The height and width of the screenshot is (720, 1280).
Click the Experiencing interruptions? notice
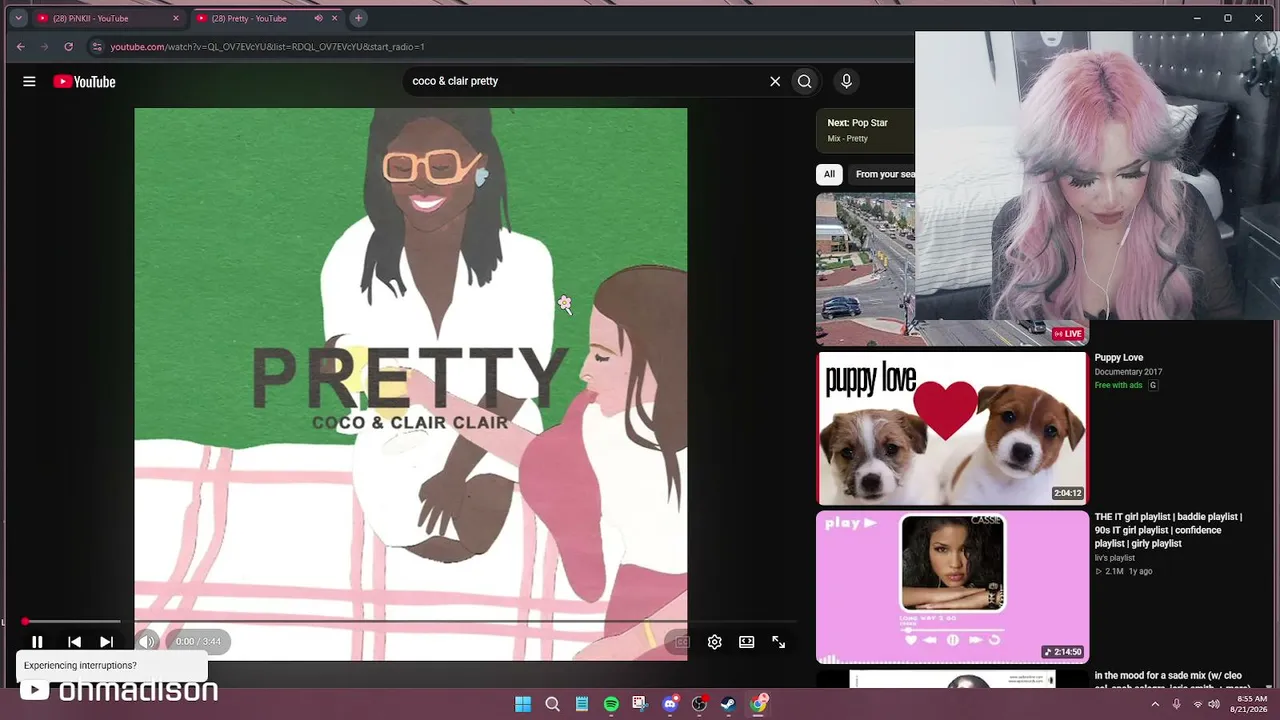111,666
